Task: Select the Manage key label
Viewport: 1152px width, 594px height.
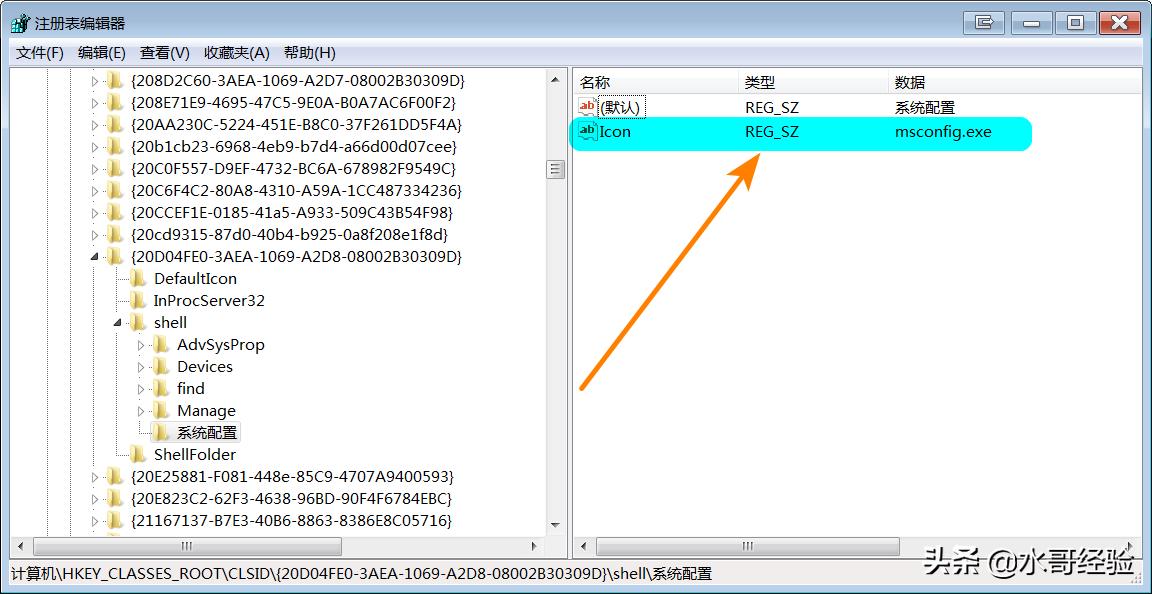Action: [x=206, y=411]
